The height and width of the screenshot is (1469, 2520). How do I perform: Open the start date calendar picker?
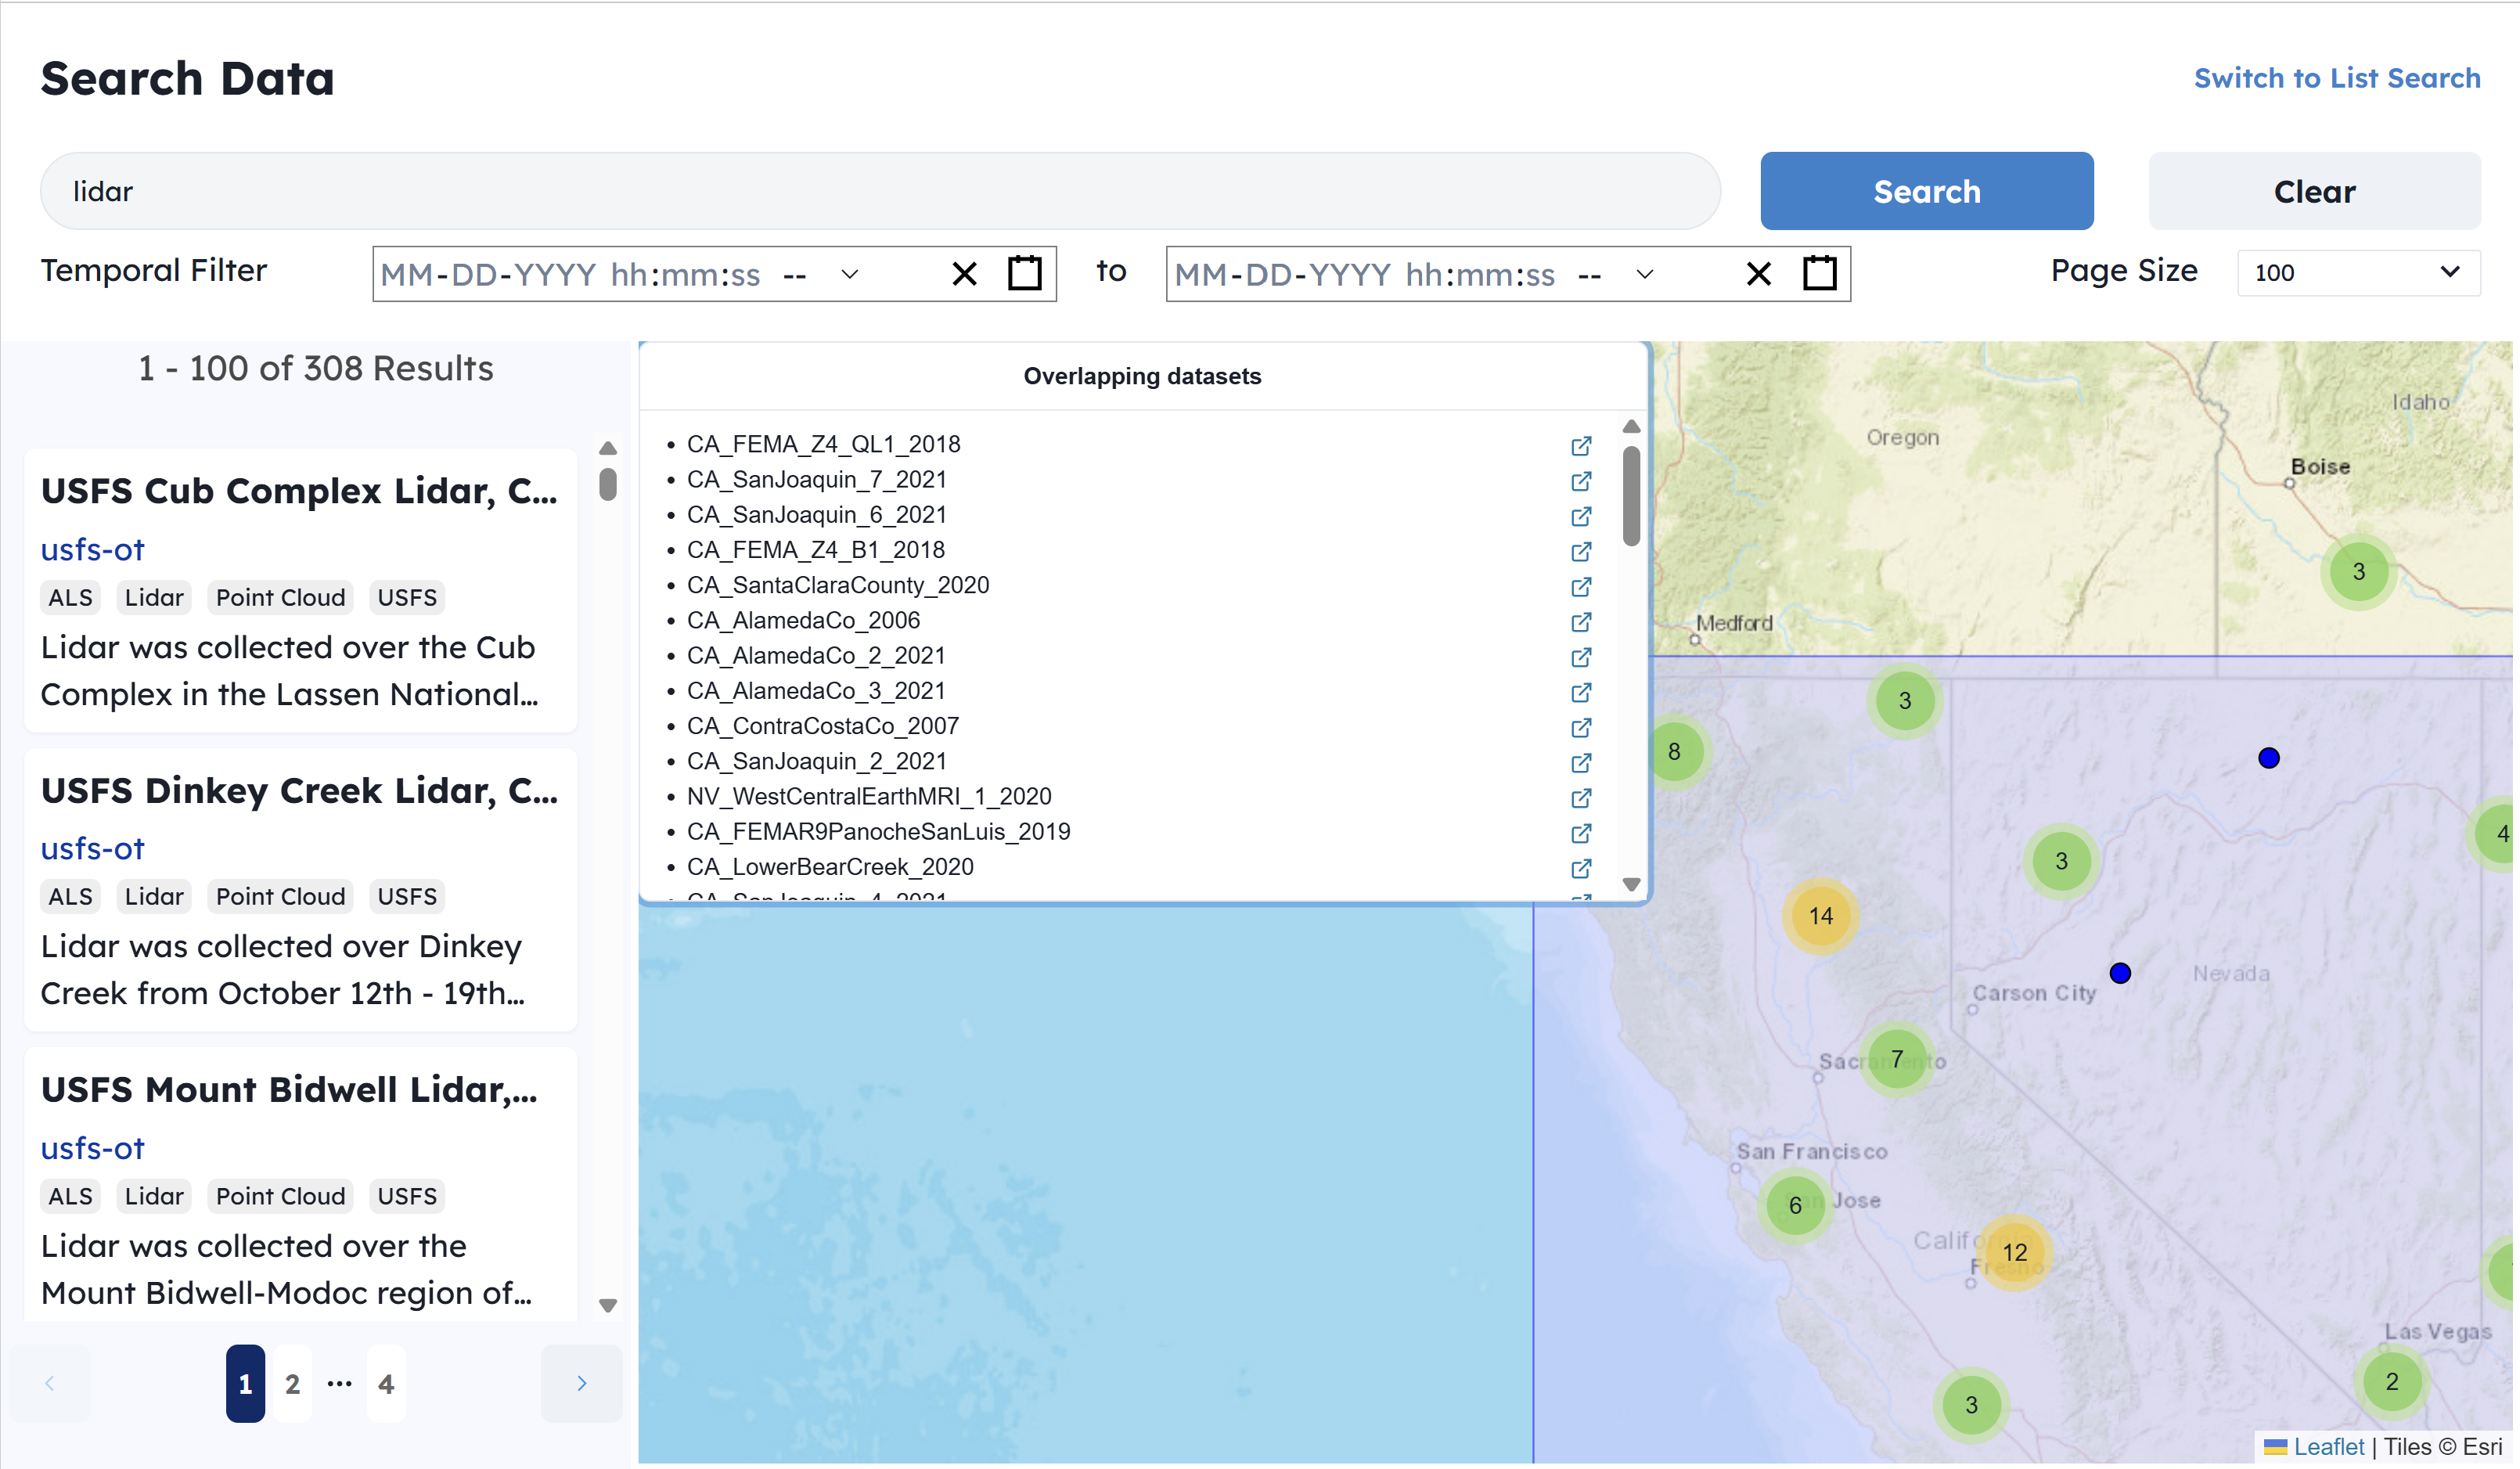coord(1027,273)
